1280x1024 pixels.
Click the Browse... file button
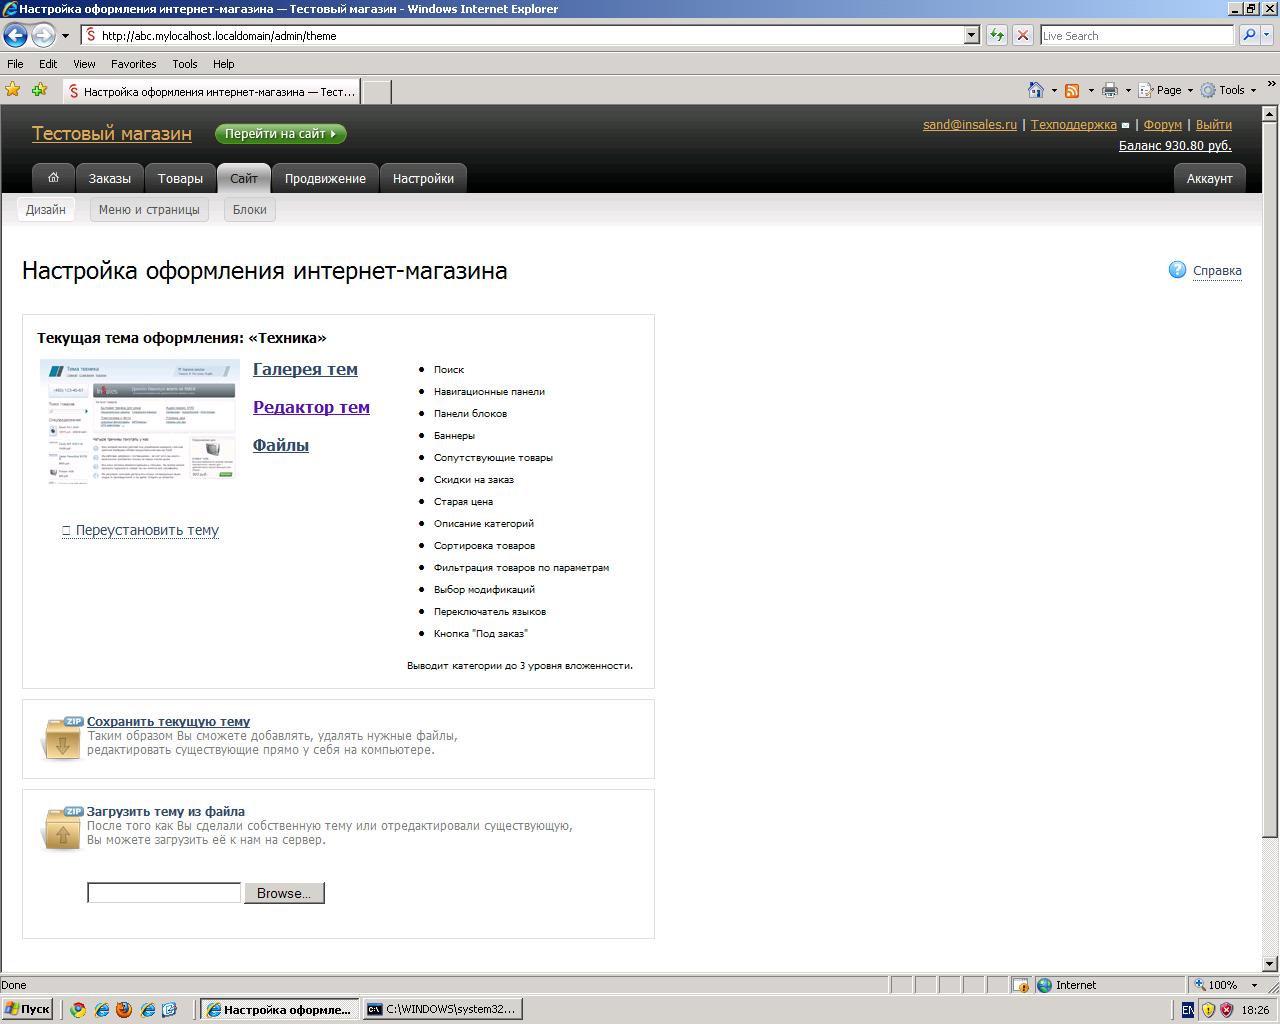point(284,893)
